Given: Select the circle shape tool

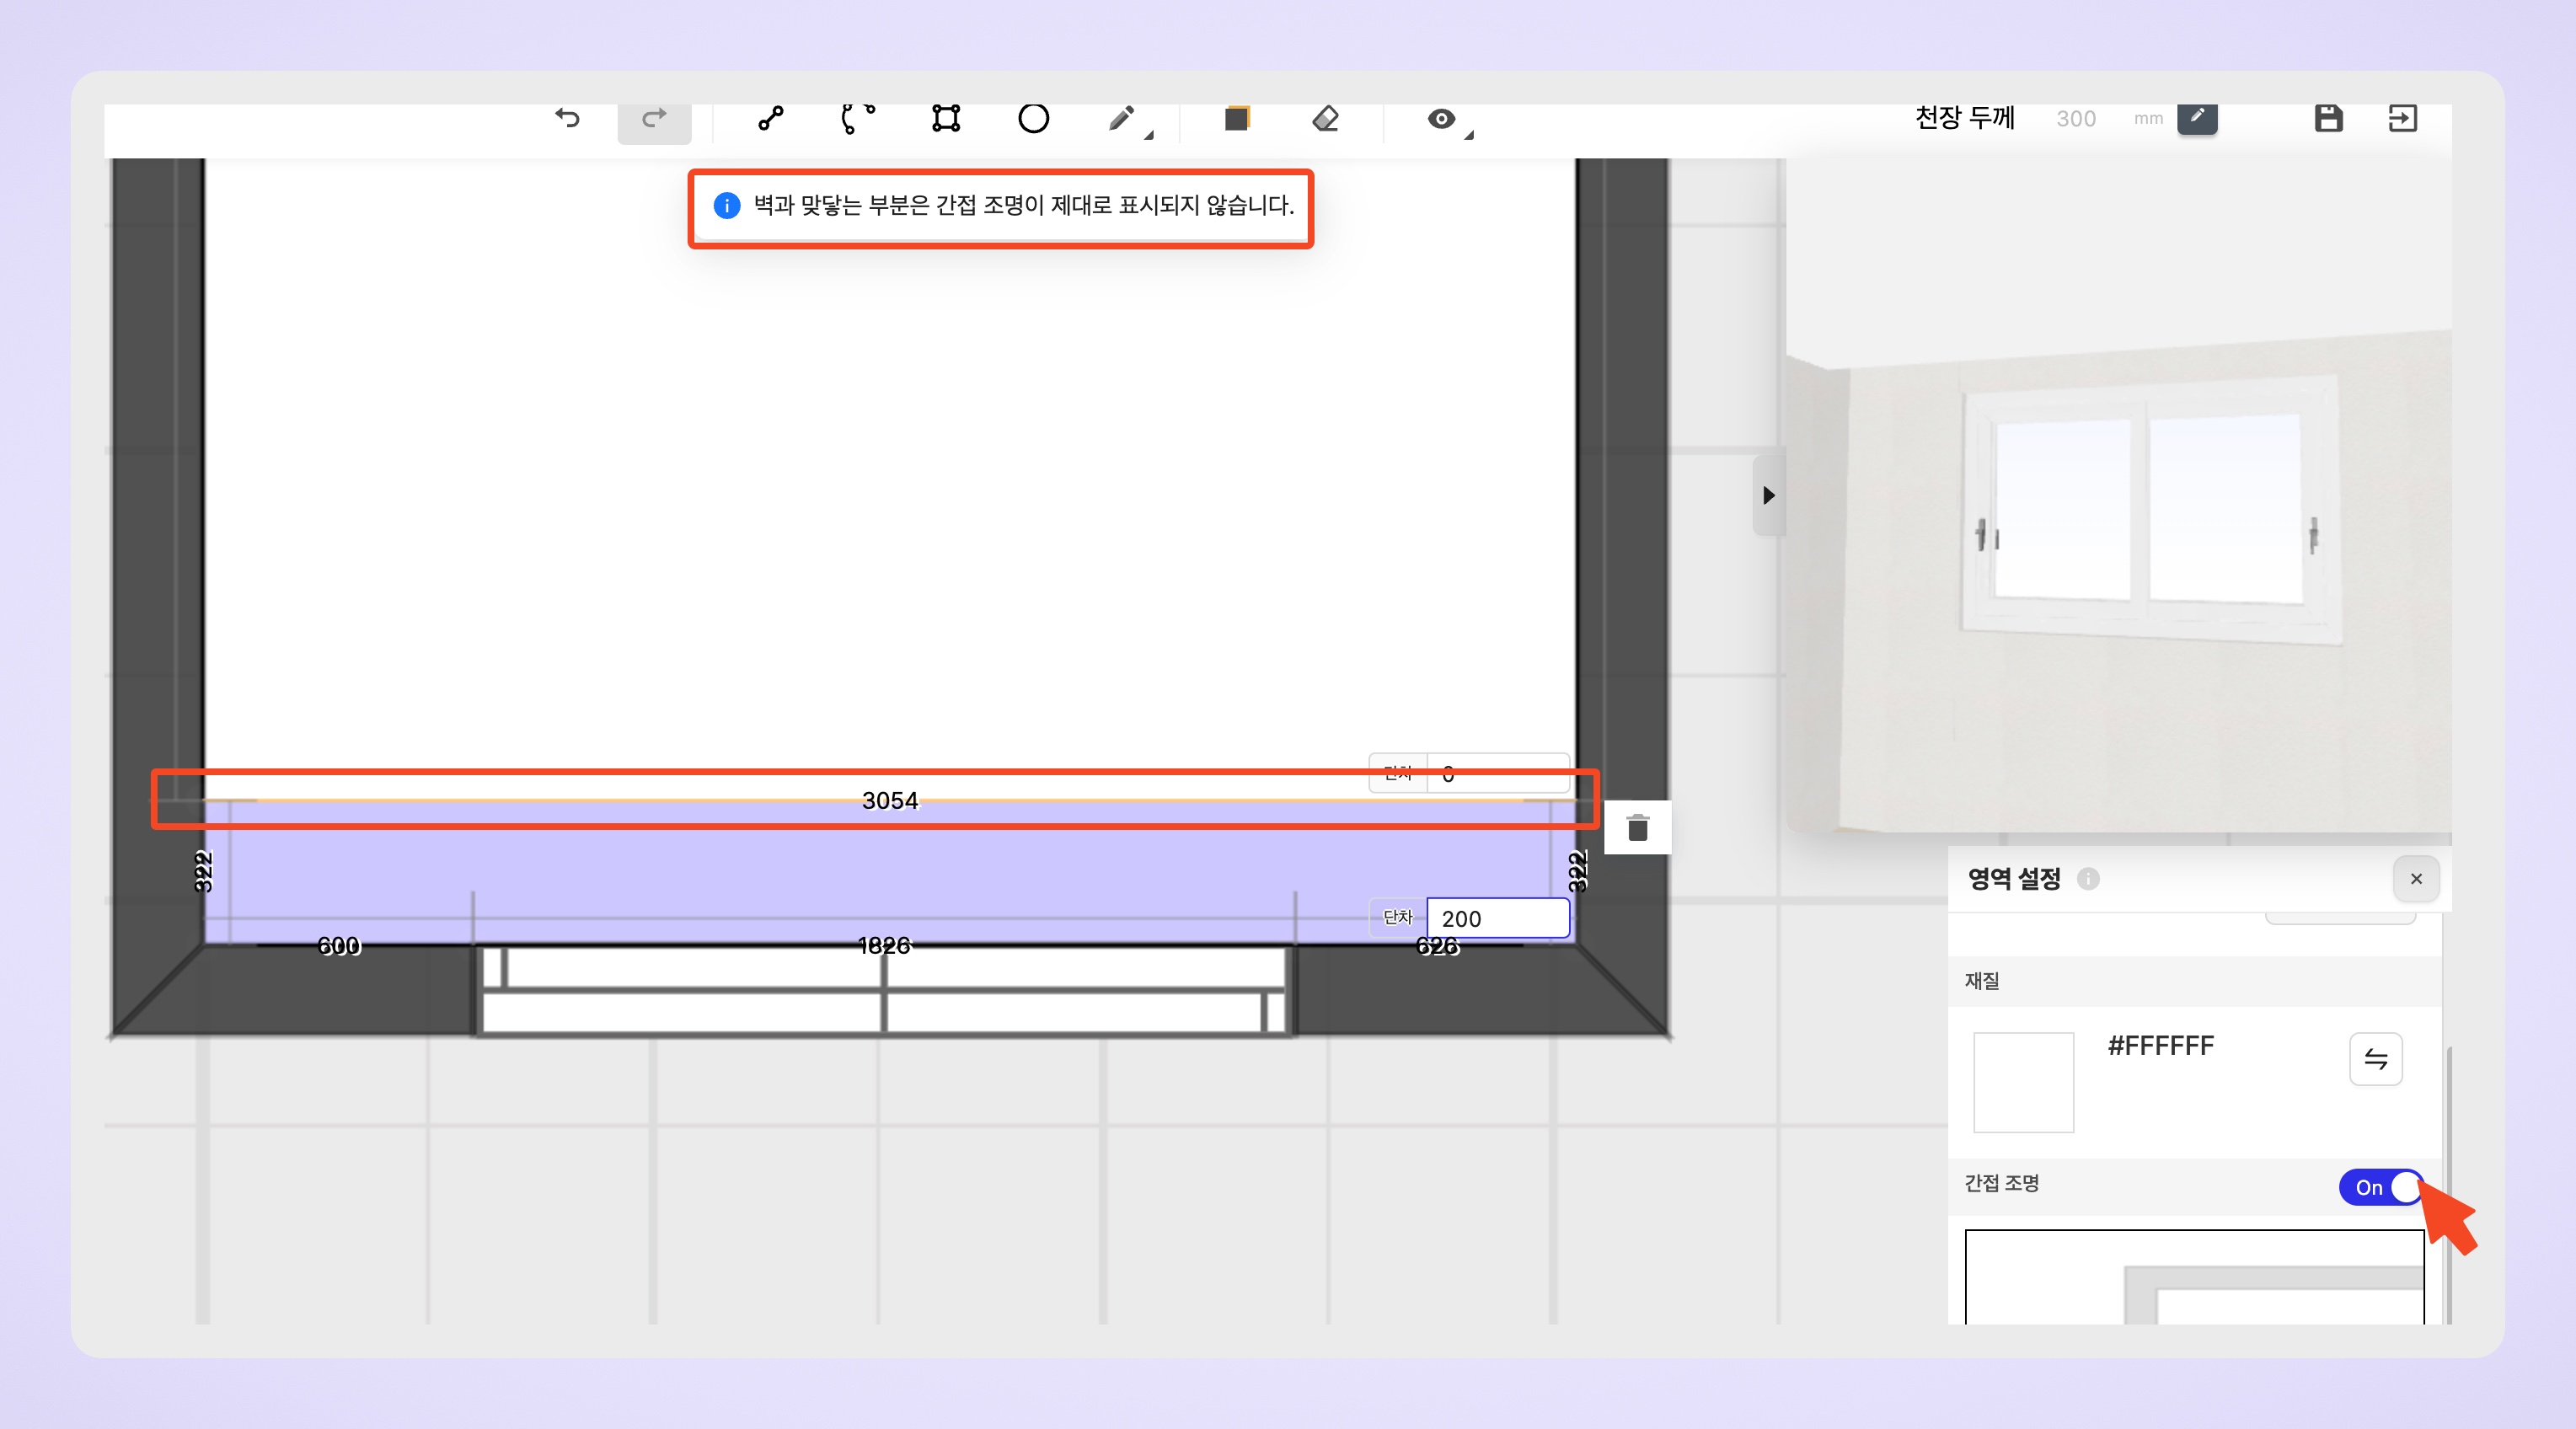Looking at the screenshot, I should coord(1033,119).
